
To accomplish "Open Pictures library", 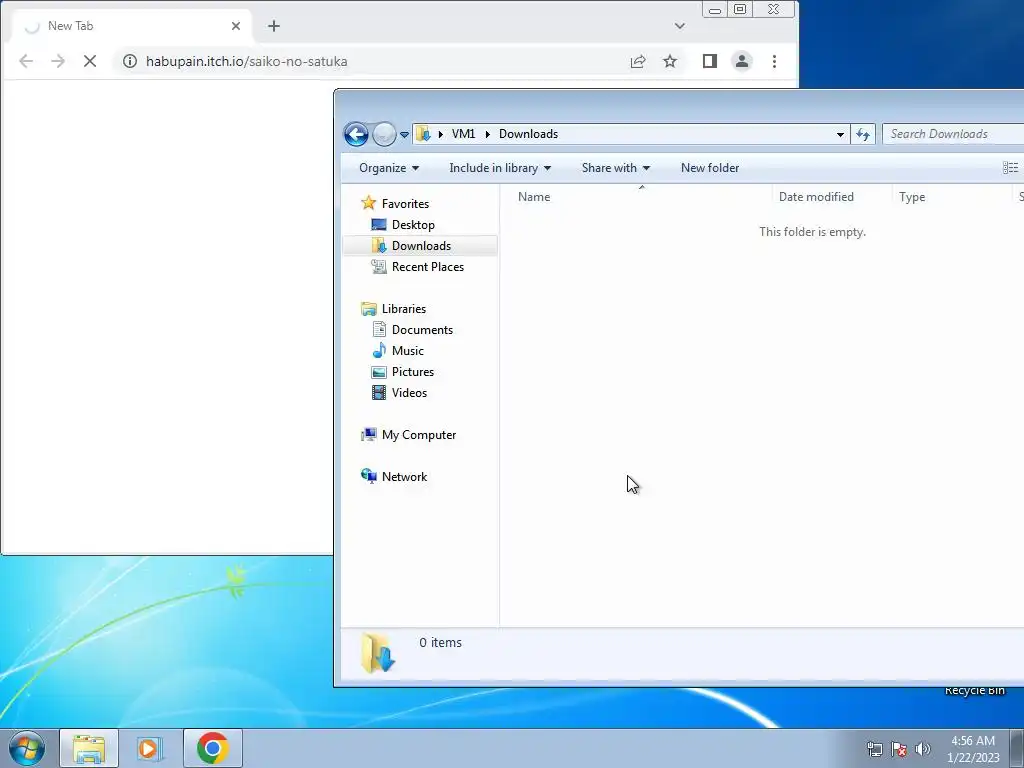I will [413, 372].
